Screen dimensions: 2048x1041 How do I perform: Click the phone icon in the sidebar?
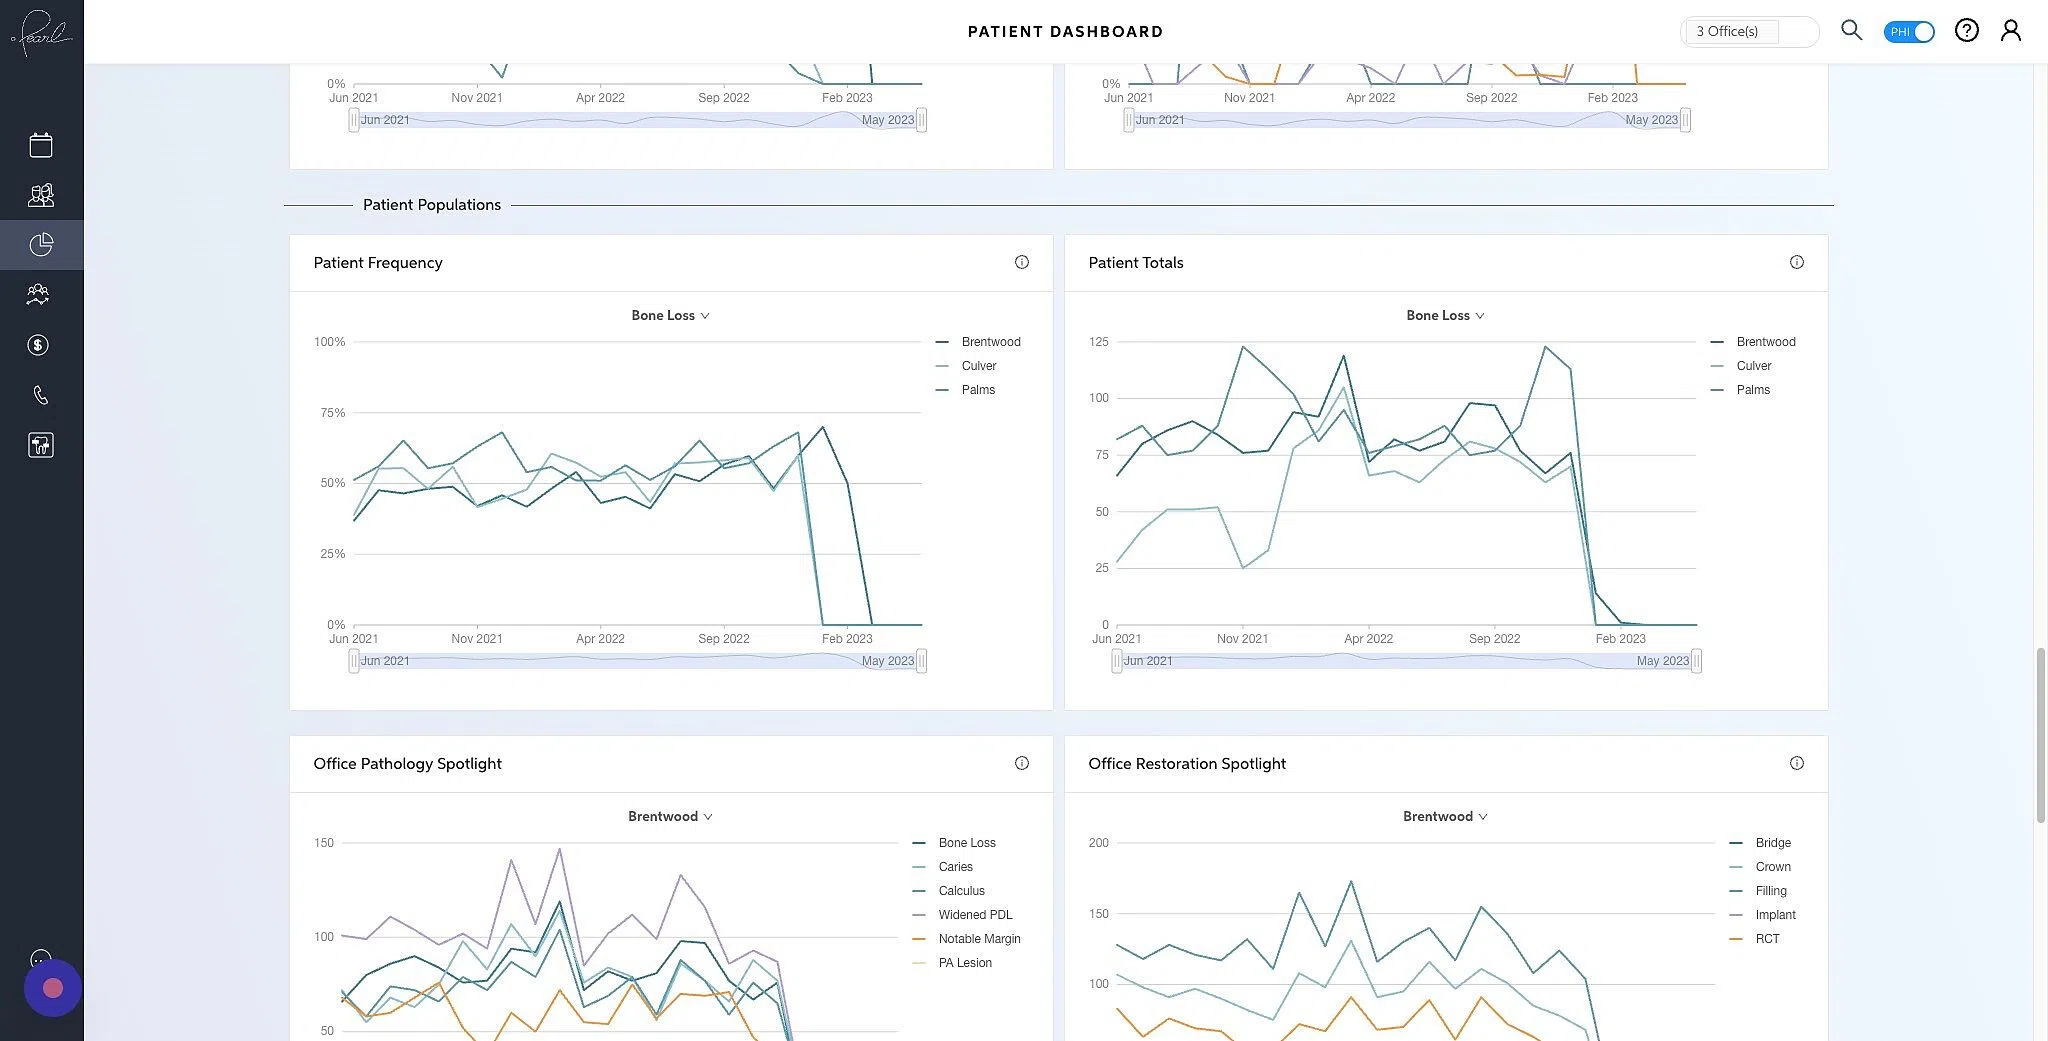coord(40,394)
